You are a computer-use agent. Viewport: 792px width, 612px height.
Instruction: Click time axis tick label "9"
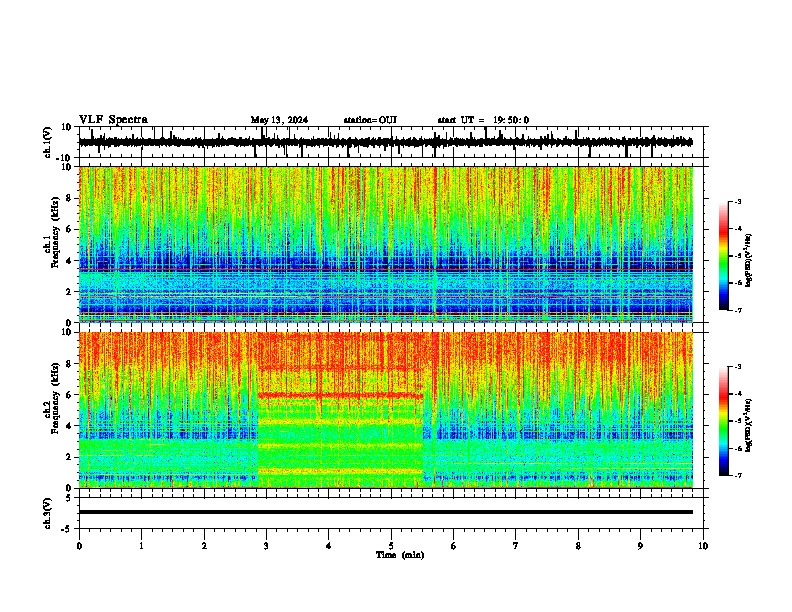tap(640, 546)
